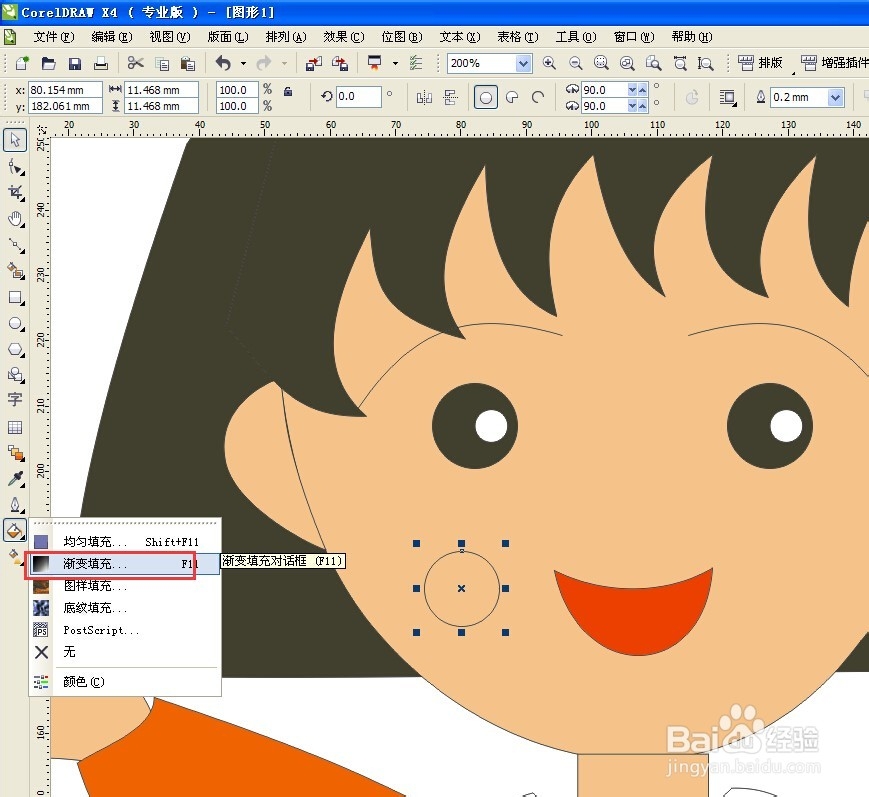
Task: Select the full Ellipse shape mode
Action: tap(485, 98)
